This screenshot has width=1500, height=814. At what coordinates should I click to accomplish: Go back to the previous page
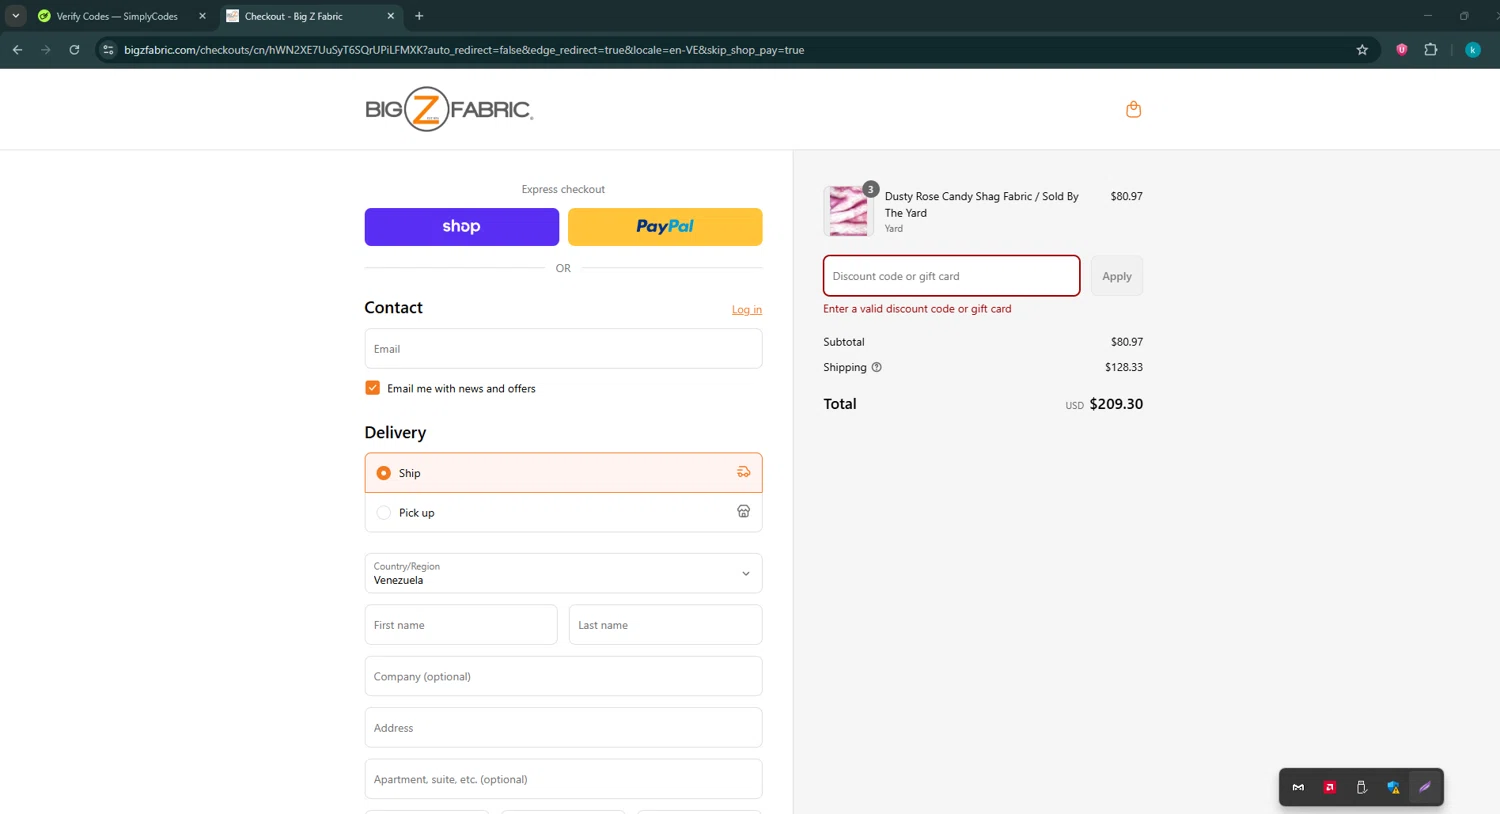pos(17,50)
